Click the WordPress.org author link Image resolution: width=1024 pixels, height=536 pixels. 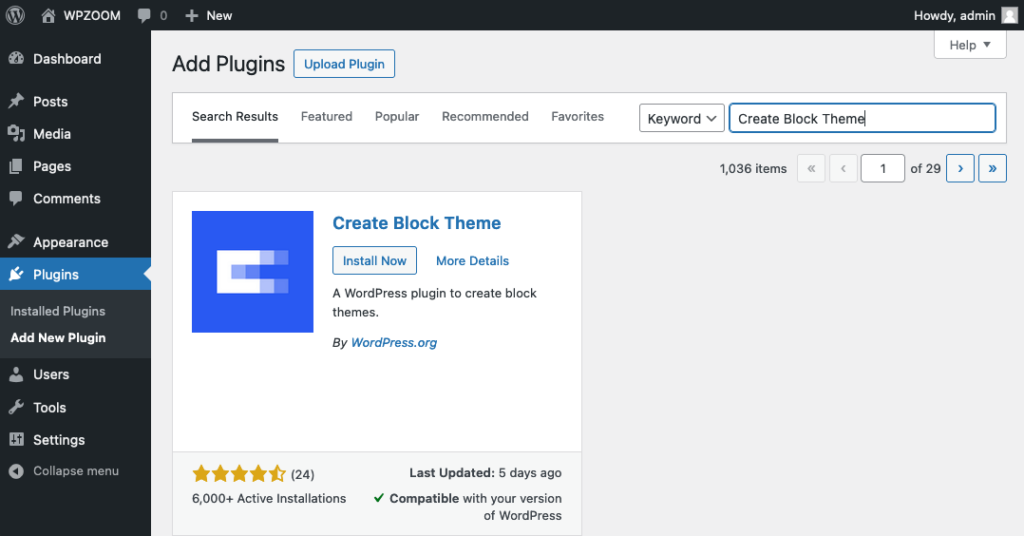(394, 342)
